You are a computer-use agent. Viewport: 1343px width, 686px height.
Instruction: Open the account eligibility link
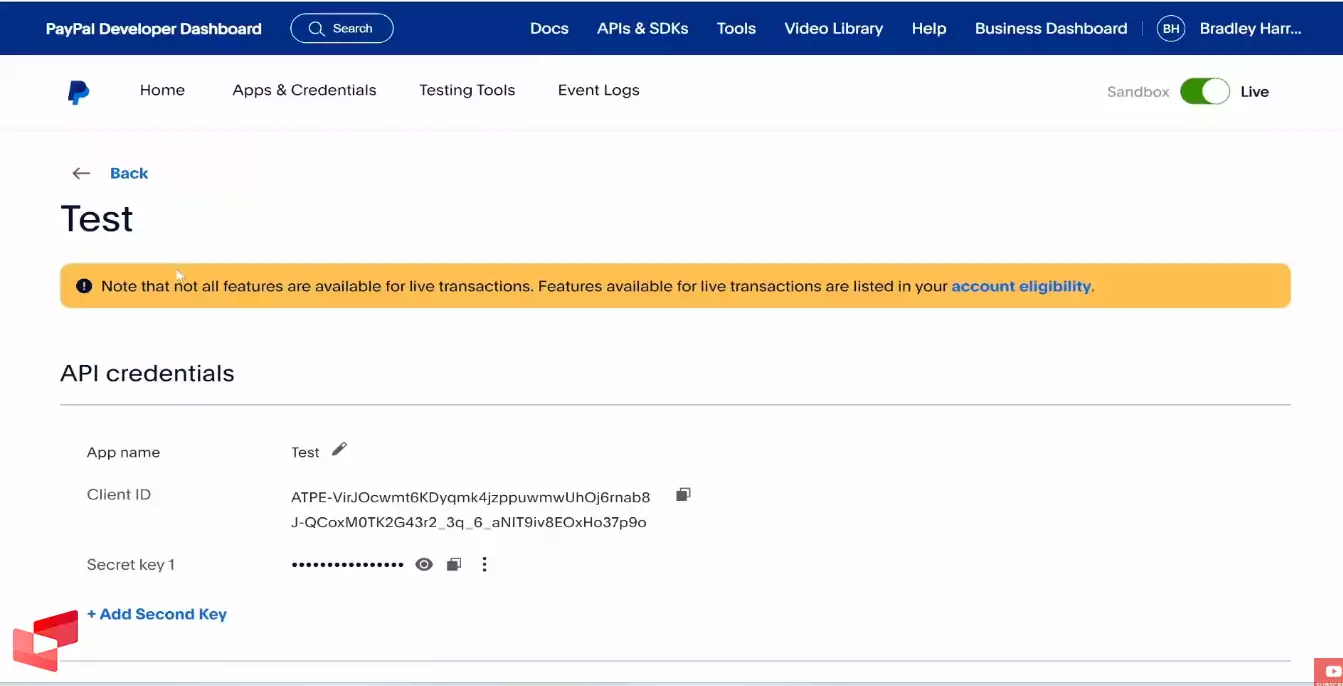[x=1020, y=286]
